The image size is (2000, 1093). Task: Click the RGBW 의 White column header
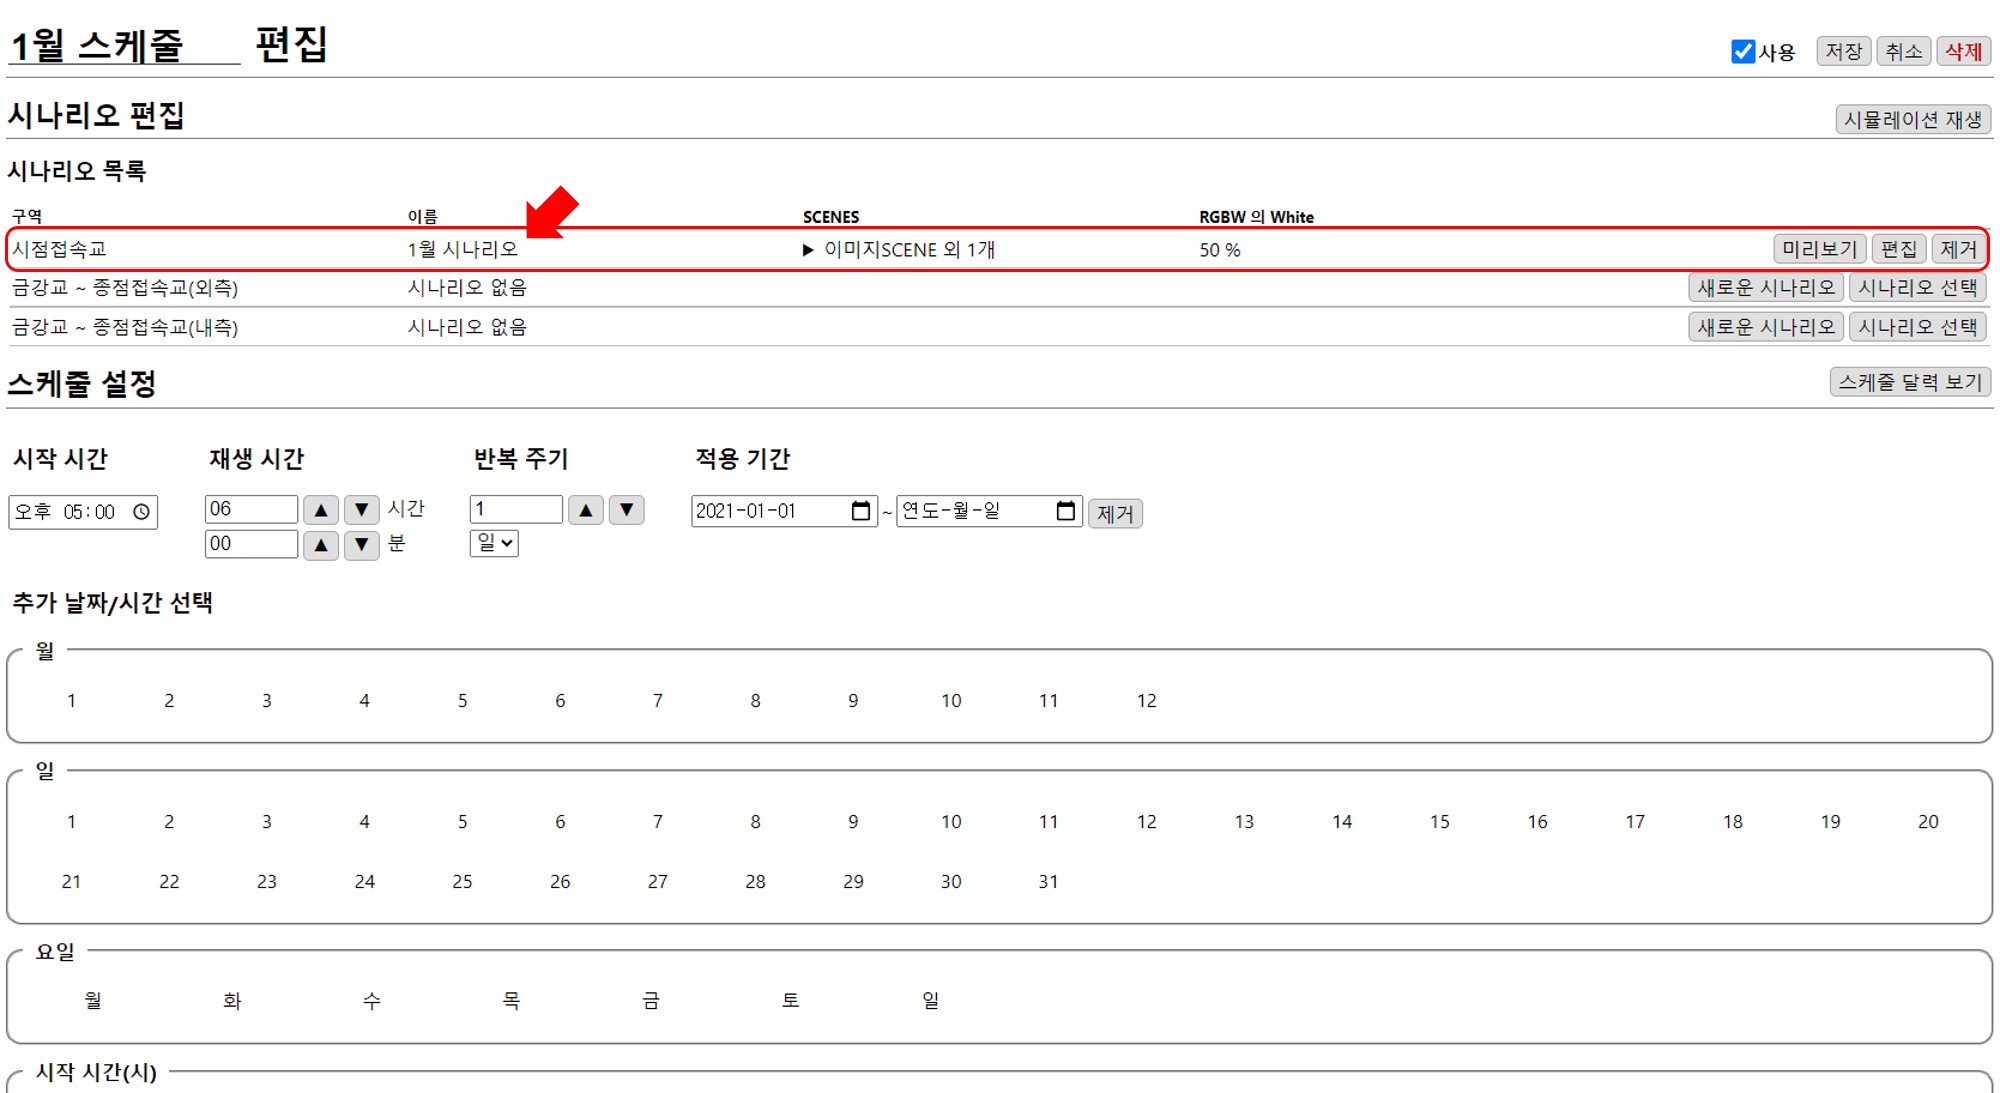pyautogui.click(x=1256, y=217)
